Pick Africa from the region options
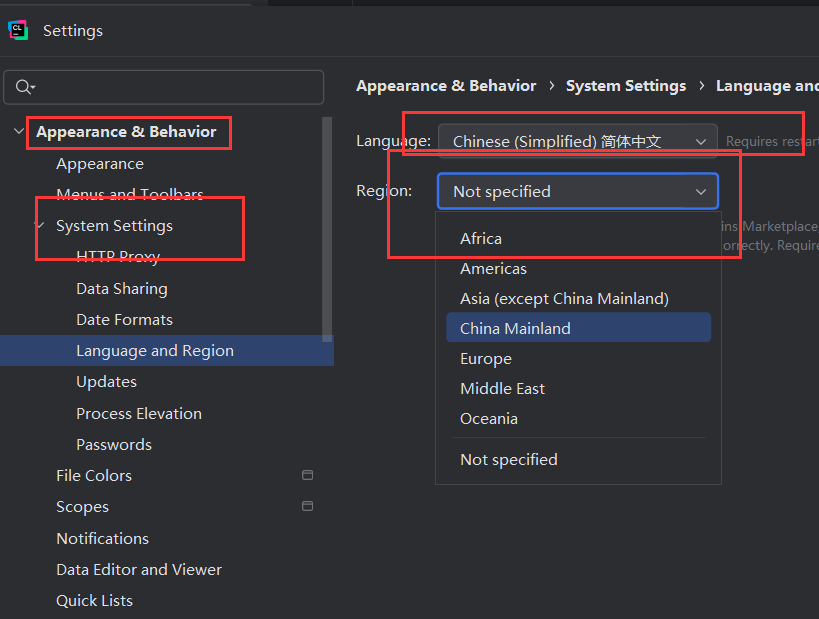Viewport: 819px width, 619px height. (x=481, y=239)
